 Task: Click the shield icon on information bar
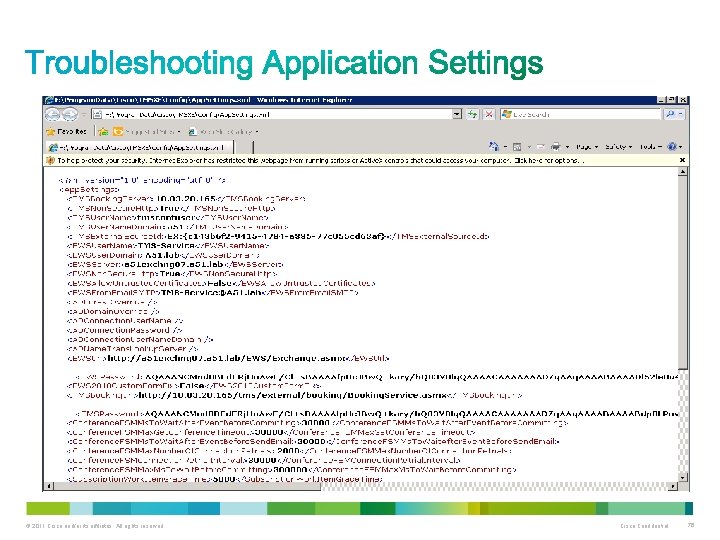coord(51,161)
